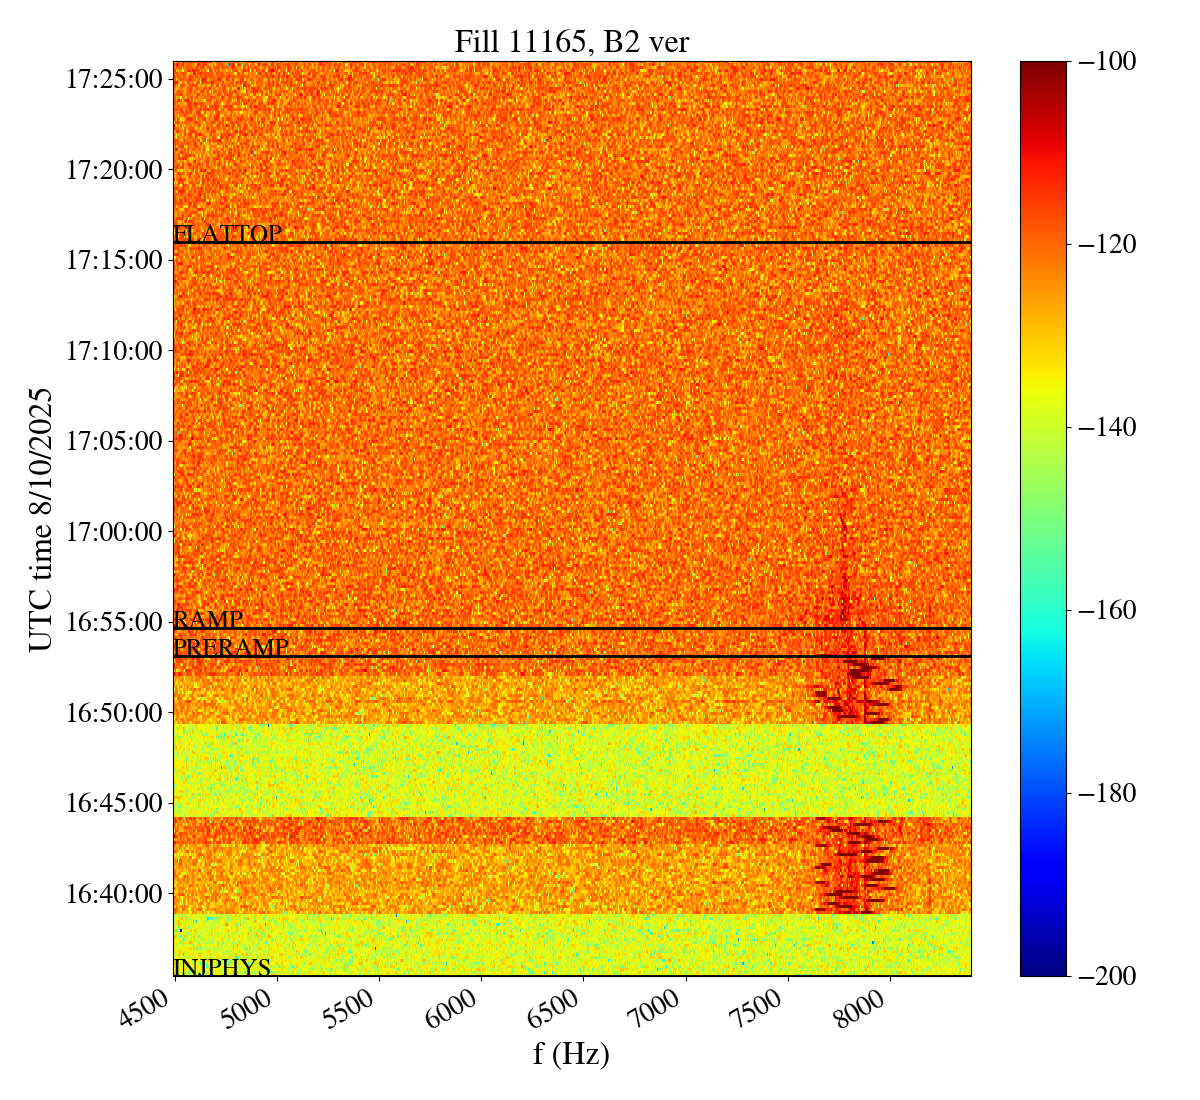The width and height of the screenshot is (1200, 1100).
Task: Click the RAMP phase marker label
Action: click(208, 620)
